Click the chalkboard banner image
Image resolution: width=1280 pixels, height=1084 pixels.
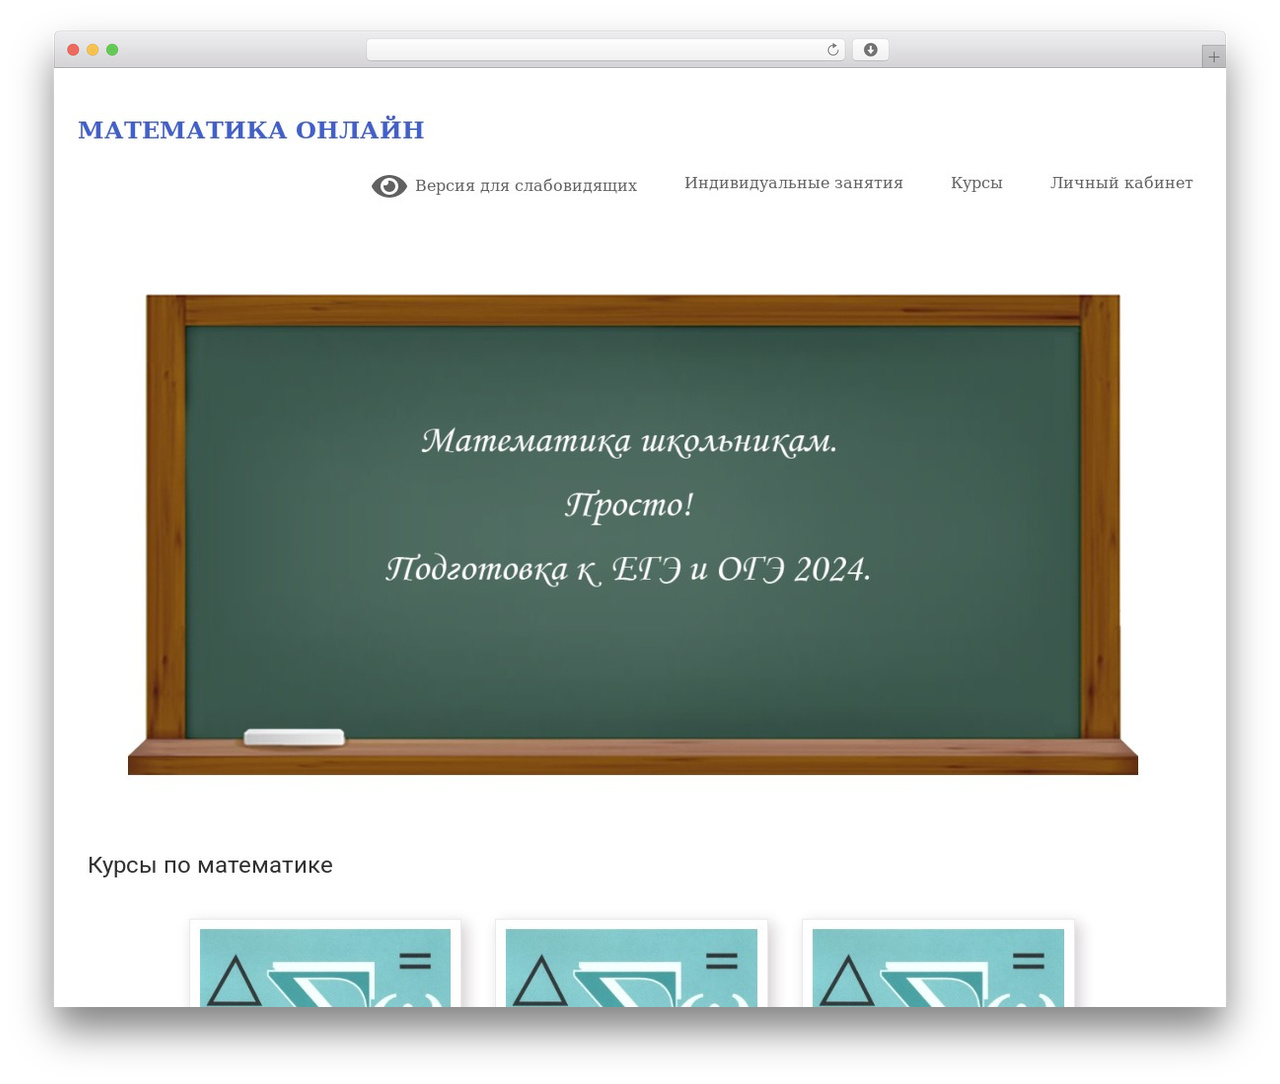633,534
